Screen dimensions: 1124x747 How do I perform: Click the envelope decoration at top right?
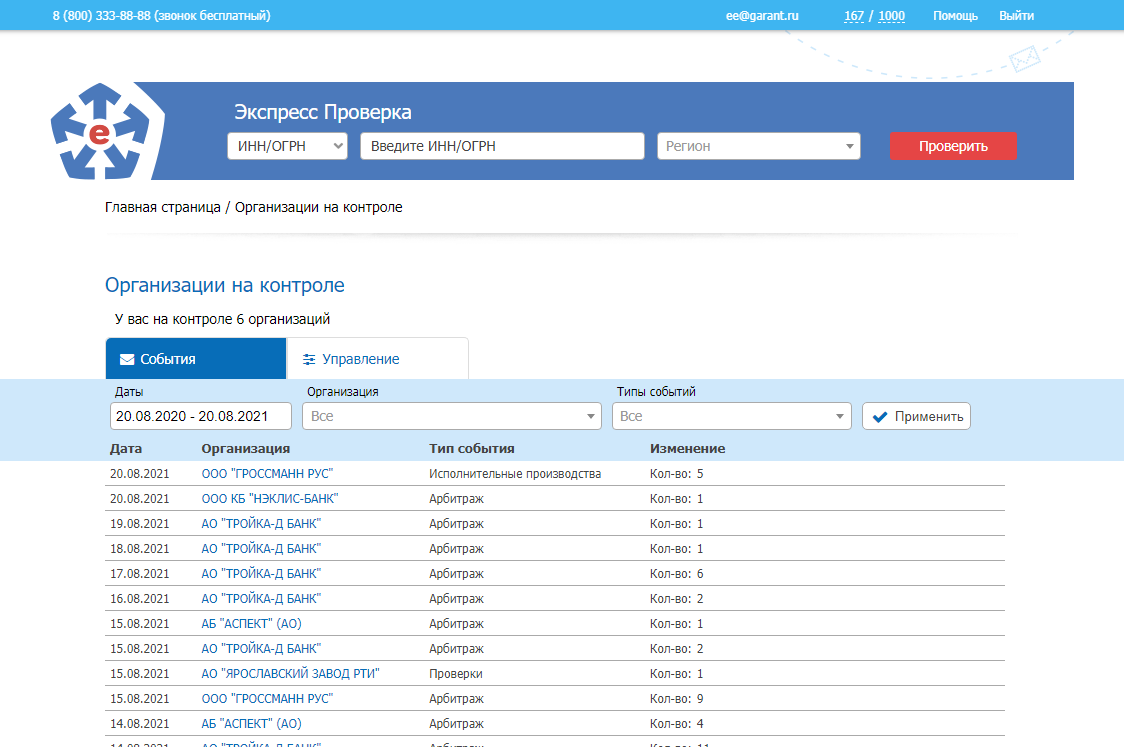pyautogui.click(x=1024, y=60)
